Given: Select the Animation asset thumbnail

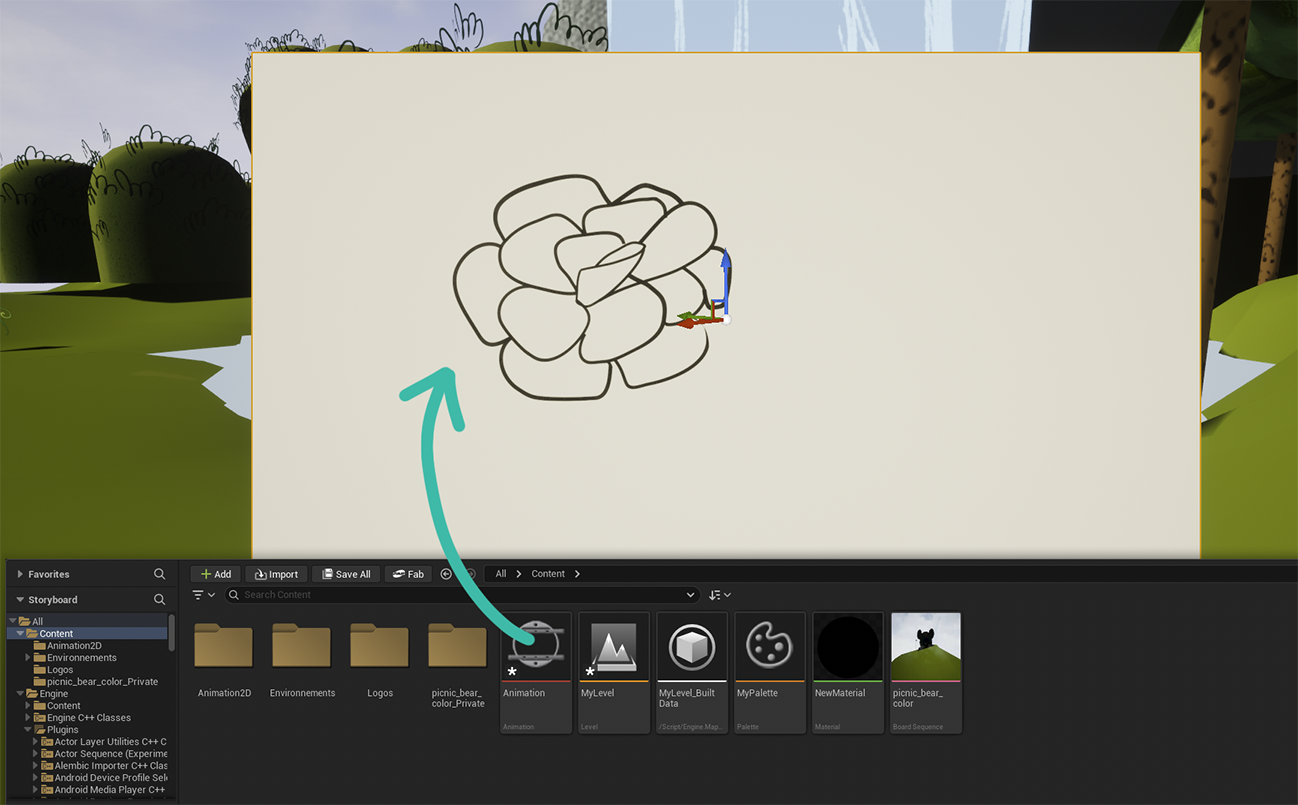Looking at the screenshot, I should (536, 647).
